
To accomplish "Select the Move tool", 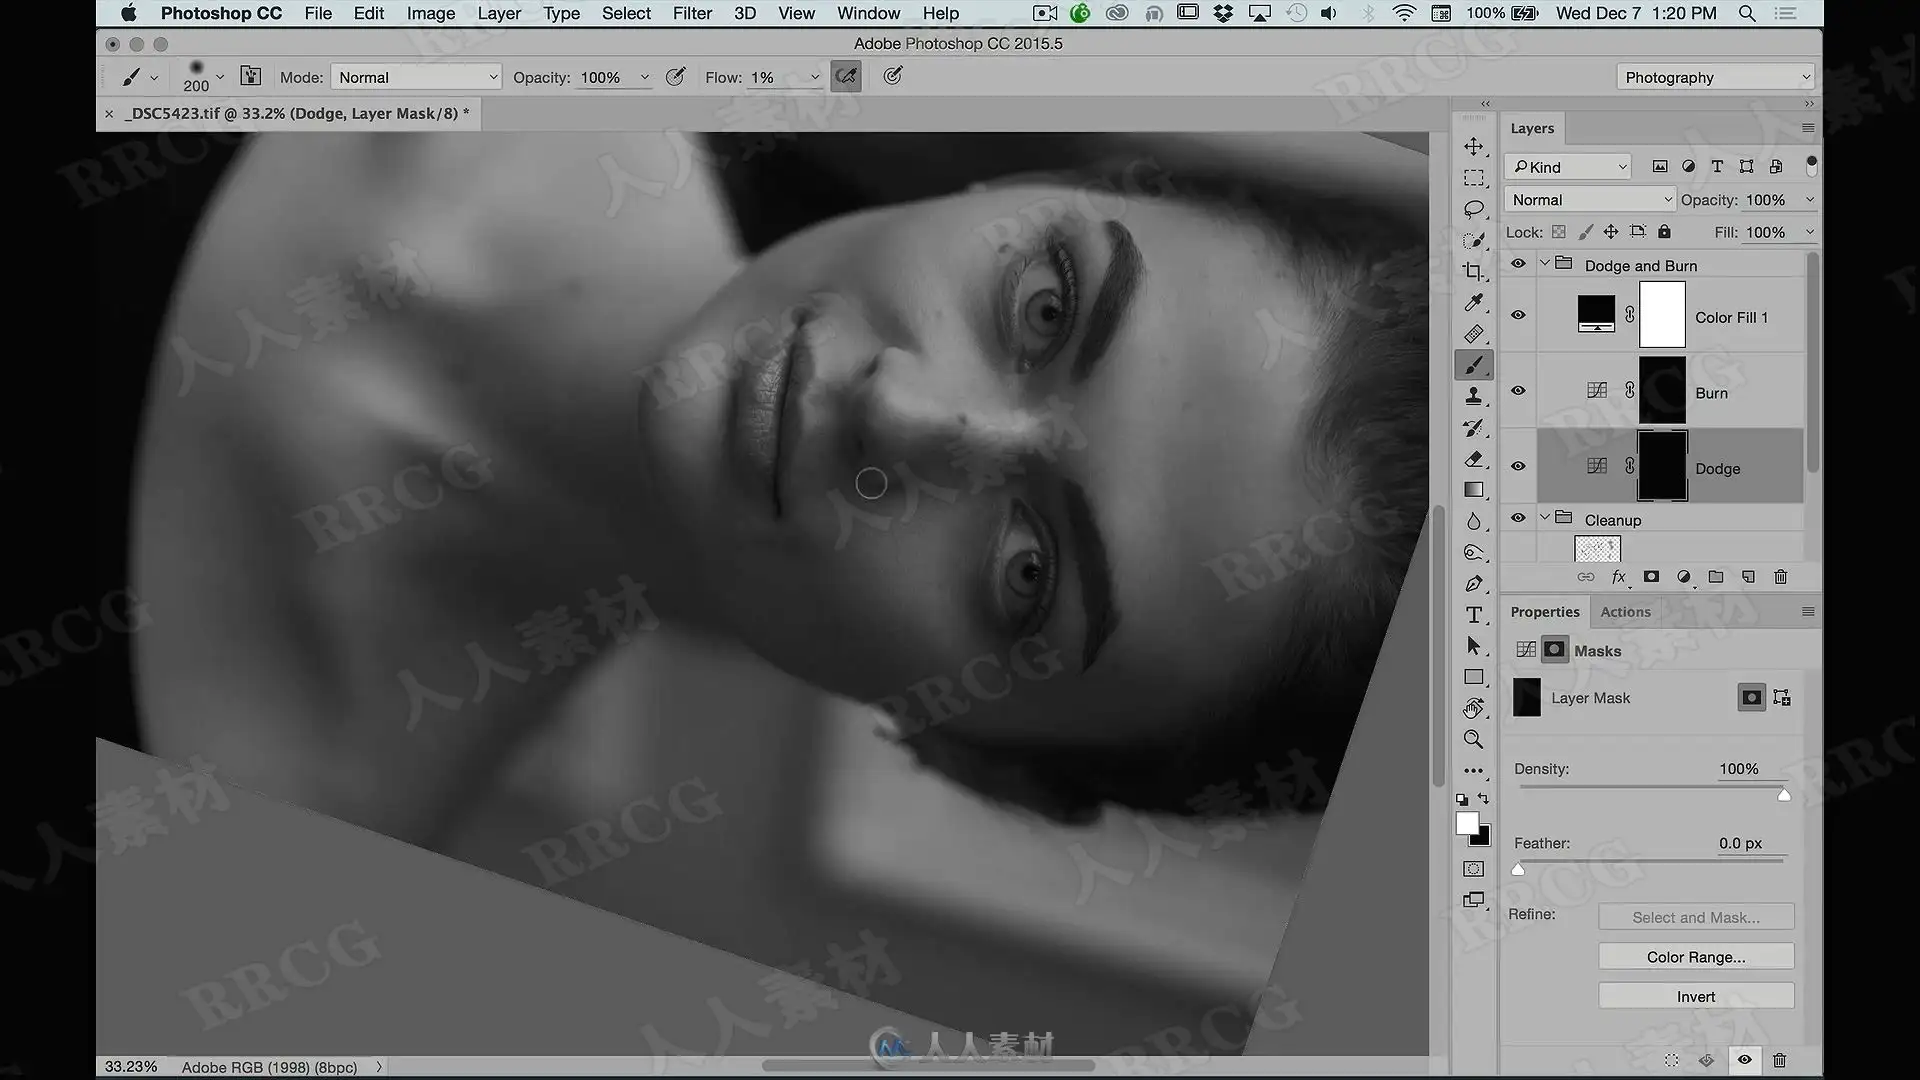I will pos(1474,147).
